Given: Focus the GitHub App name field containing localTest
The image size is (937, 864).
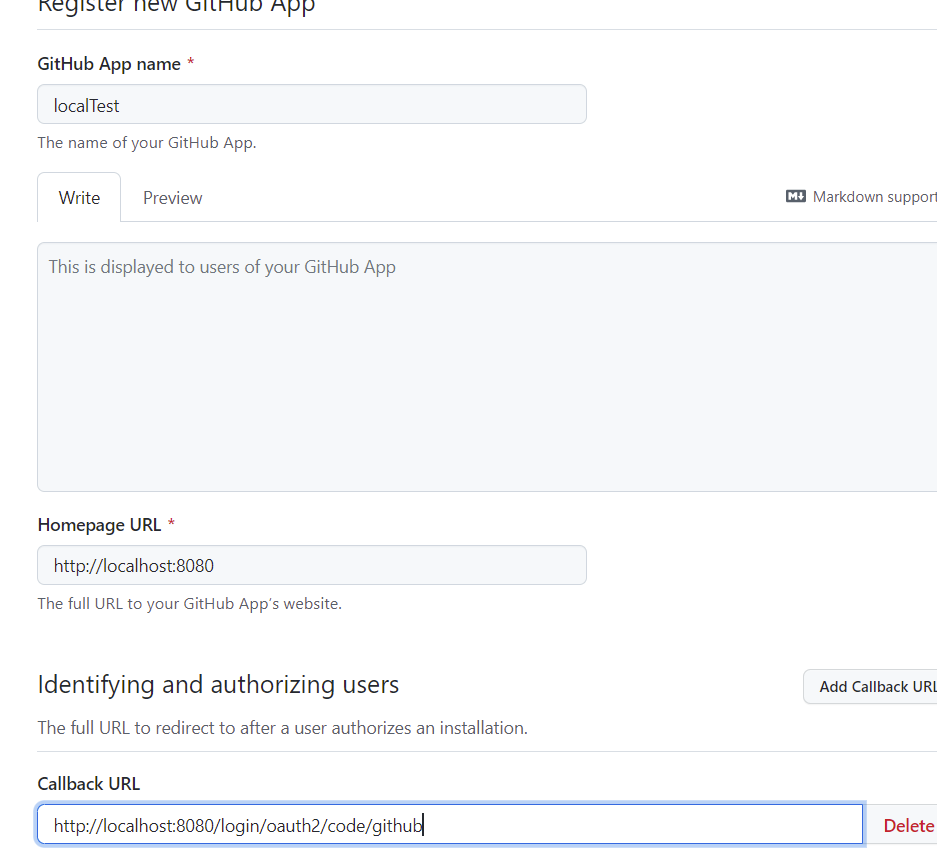Looking at the screenshot, I should (x=311, y=105).
